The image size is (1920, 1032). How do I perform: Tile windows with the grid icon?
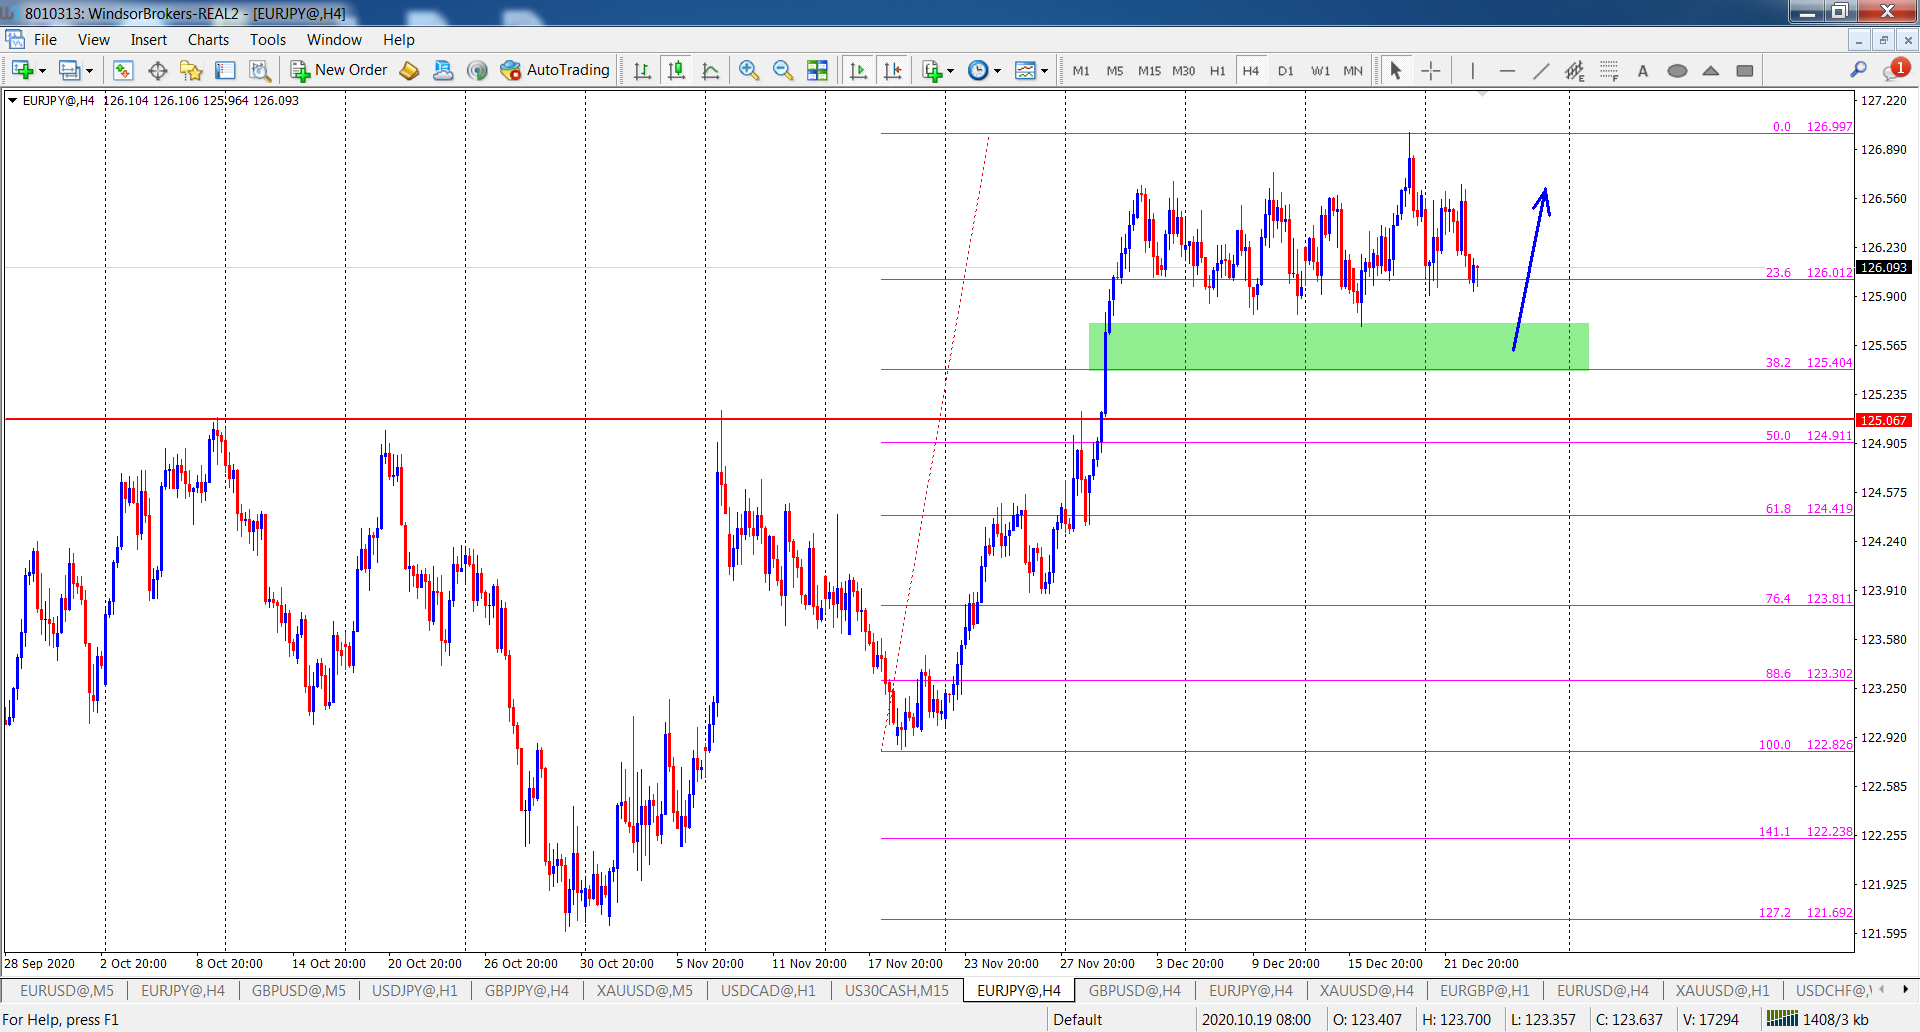[x=817, y=70]
